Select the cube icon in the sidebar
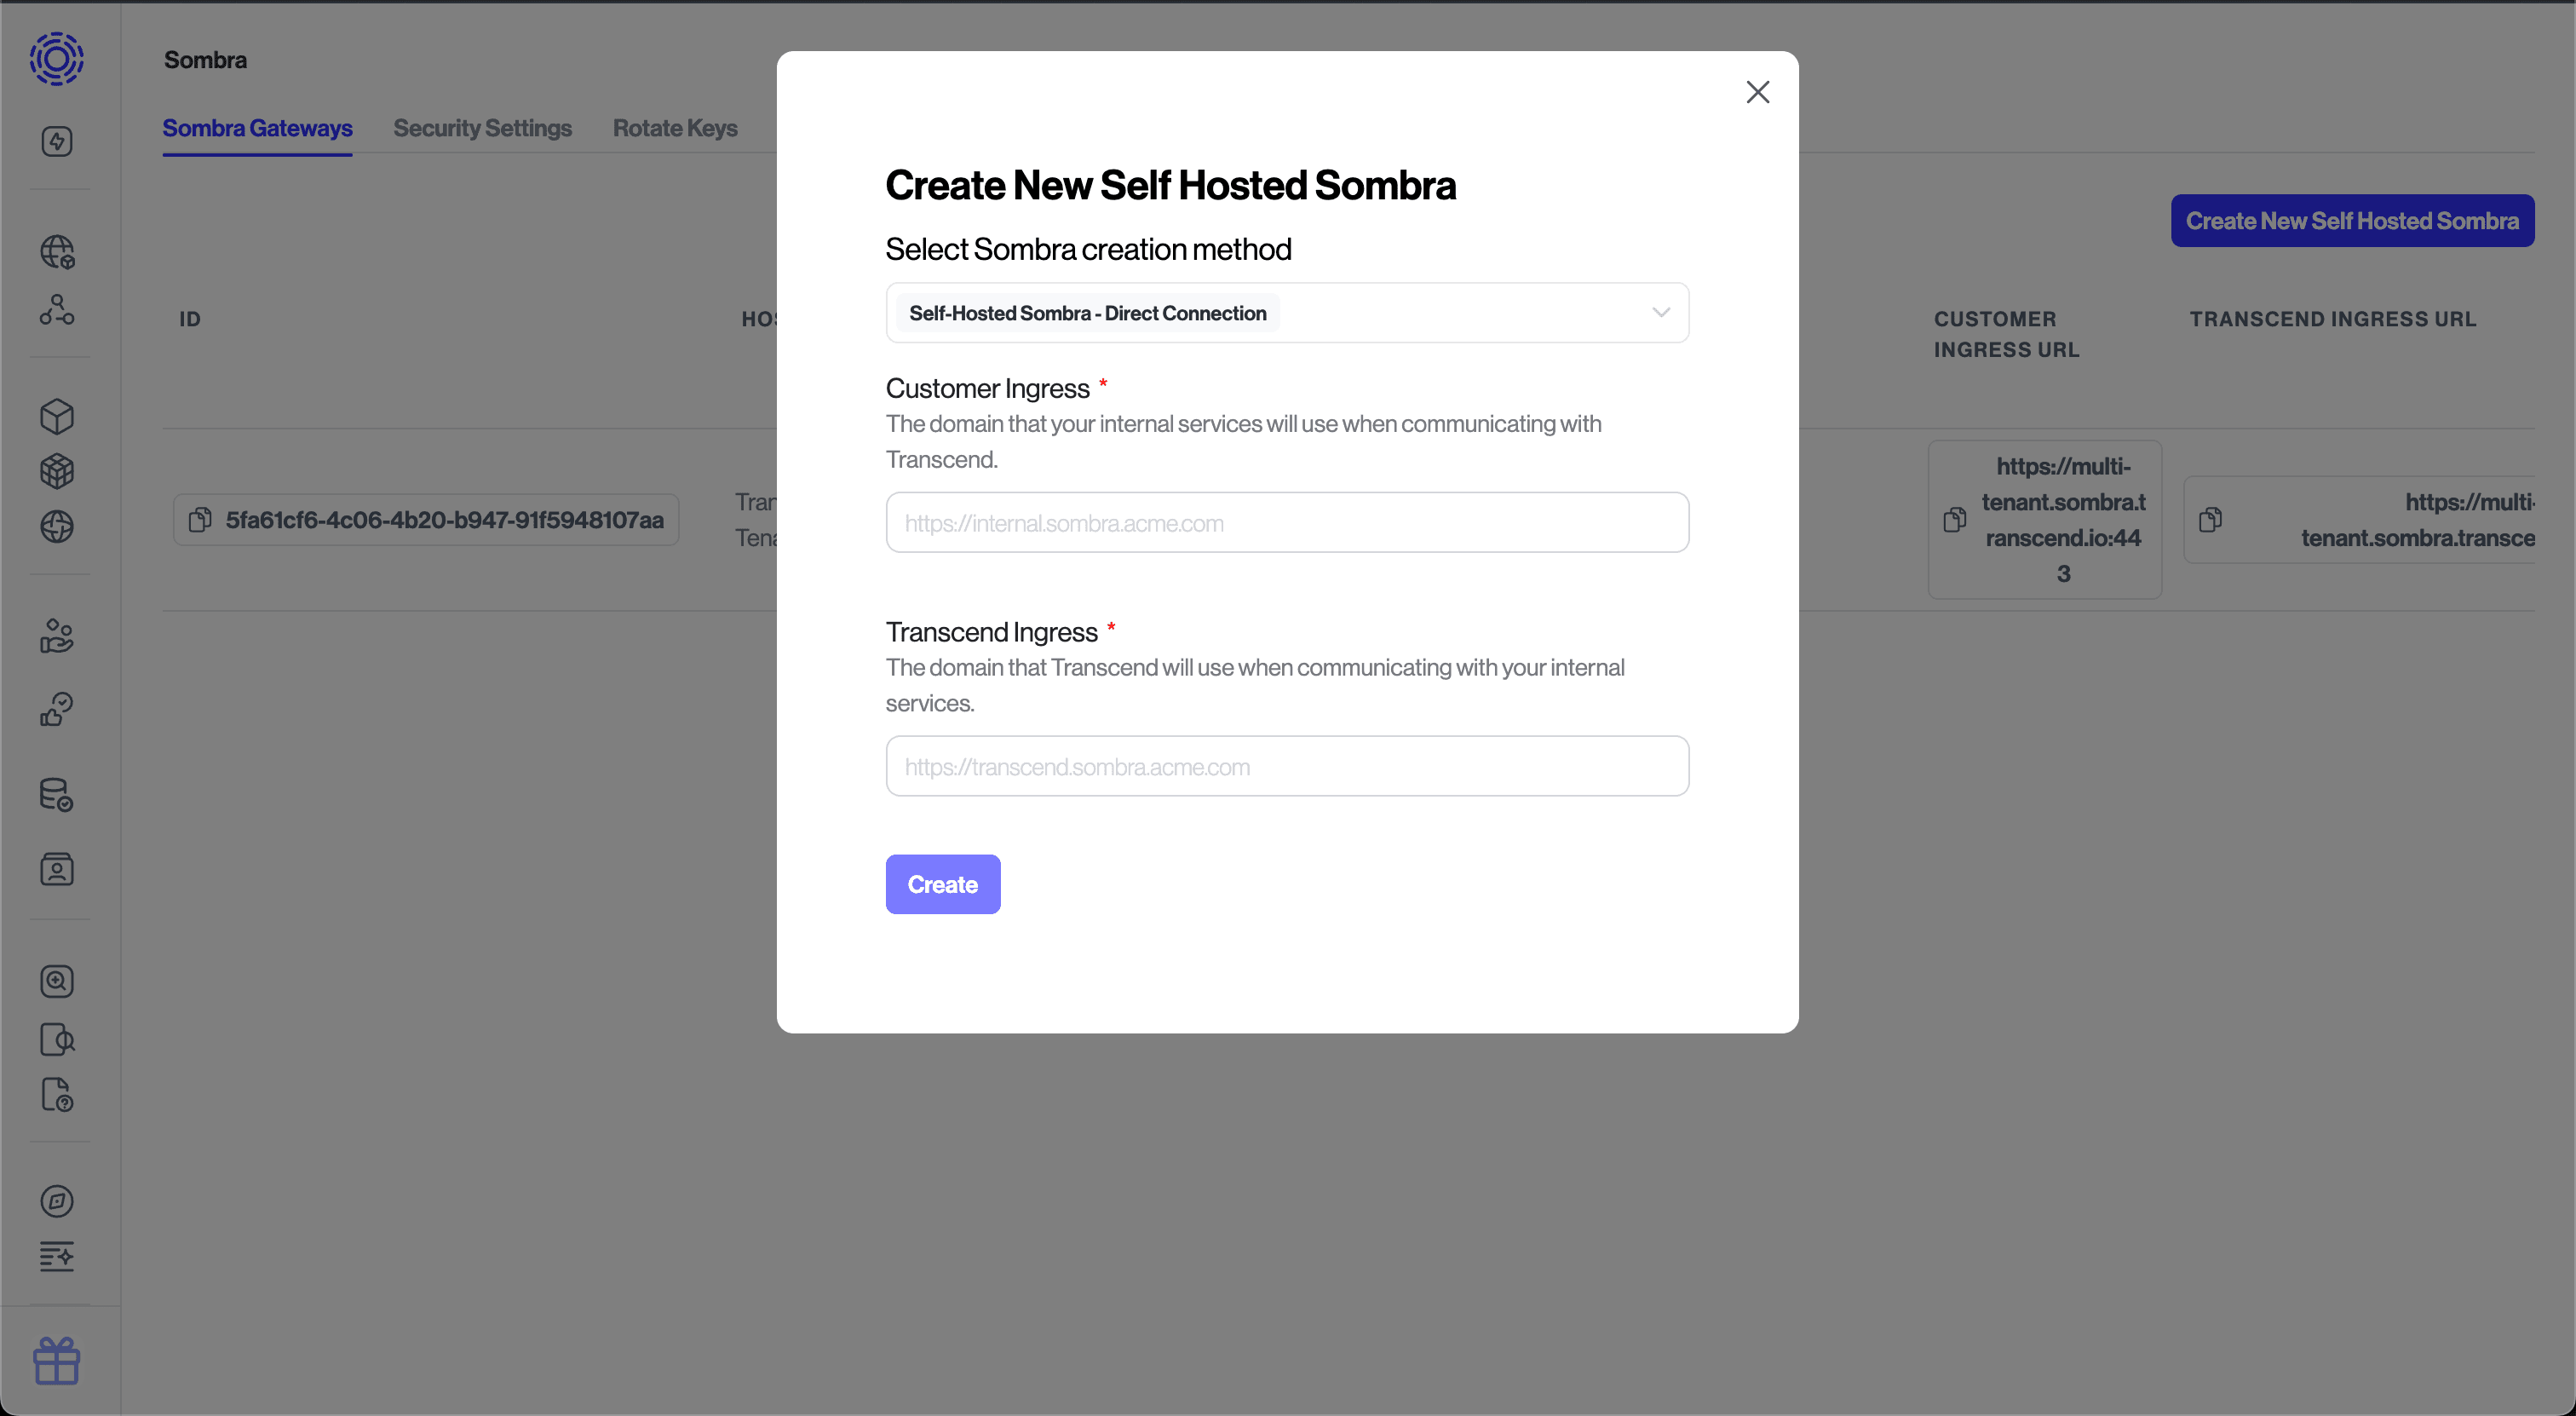The image size is (2576, 1416). coord(57,416)
